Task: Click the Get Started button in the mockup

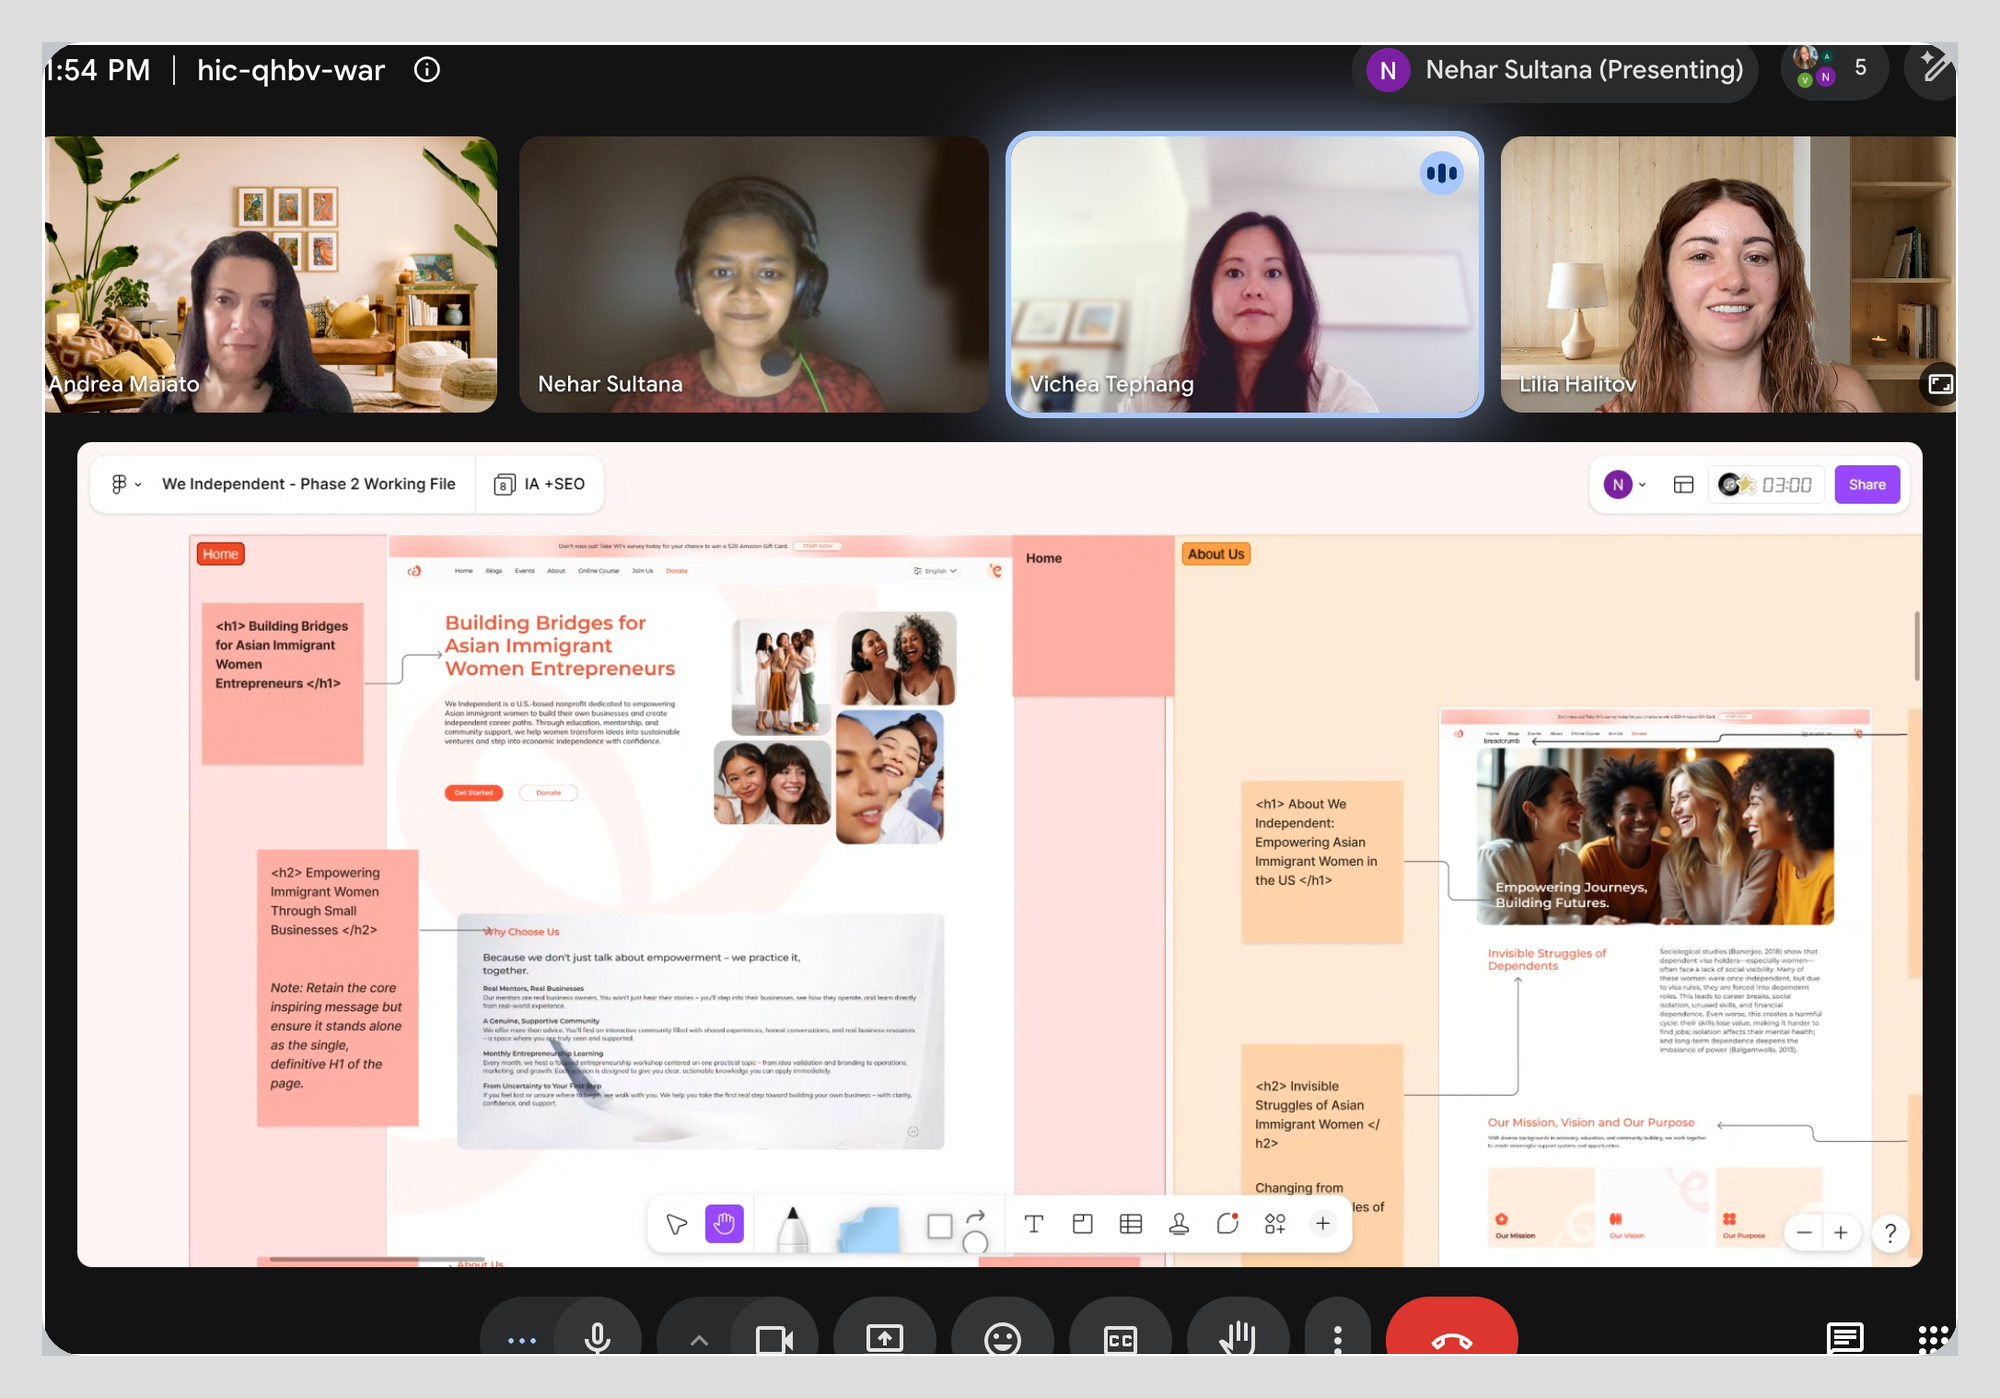Action: tap(474, 793)
